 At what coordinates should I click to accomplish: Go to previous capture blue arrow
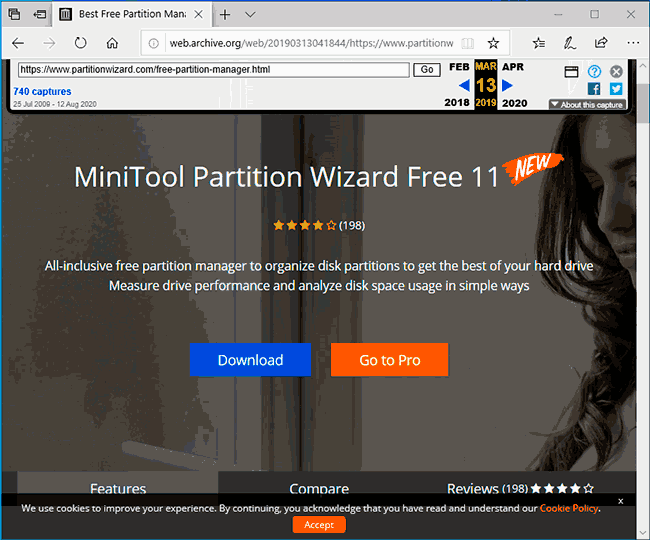(x=464, y=86)
